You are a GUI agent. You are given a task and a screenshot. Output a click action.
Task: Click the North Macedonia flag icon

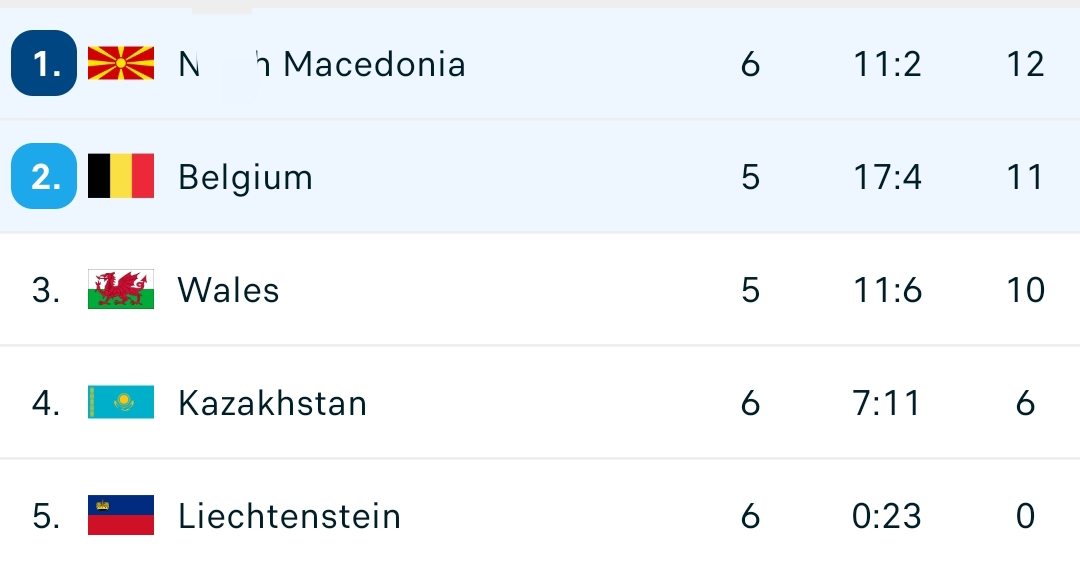click(121, 64)
